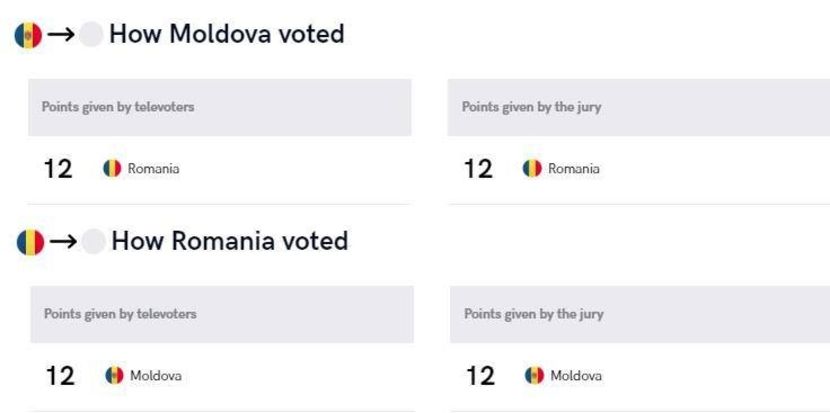
Task: Select the 'How Romania voted' heading
Action: [x=229, y=241]
